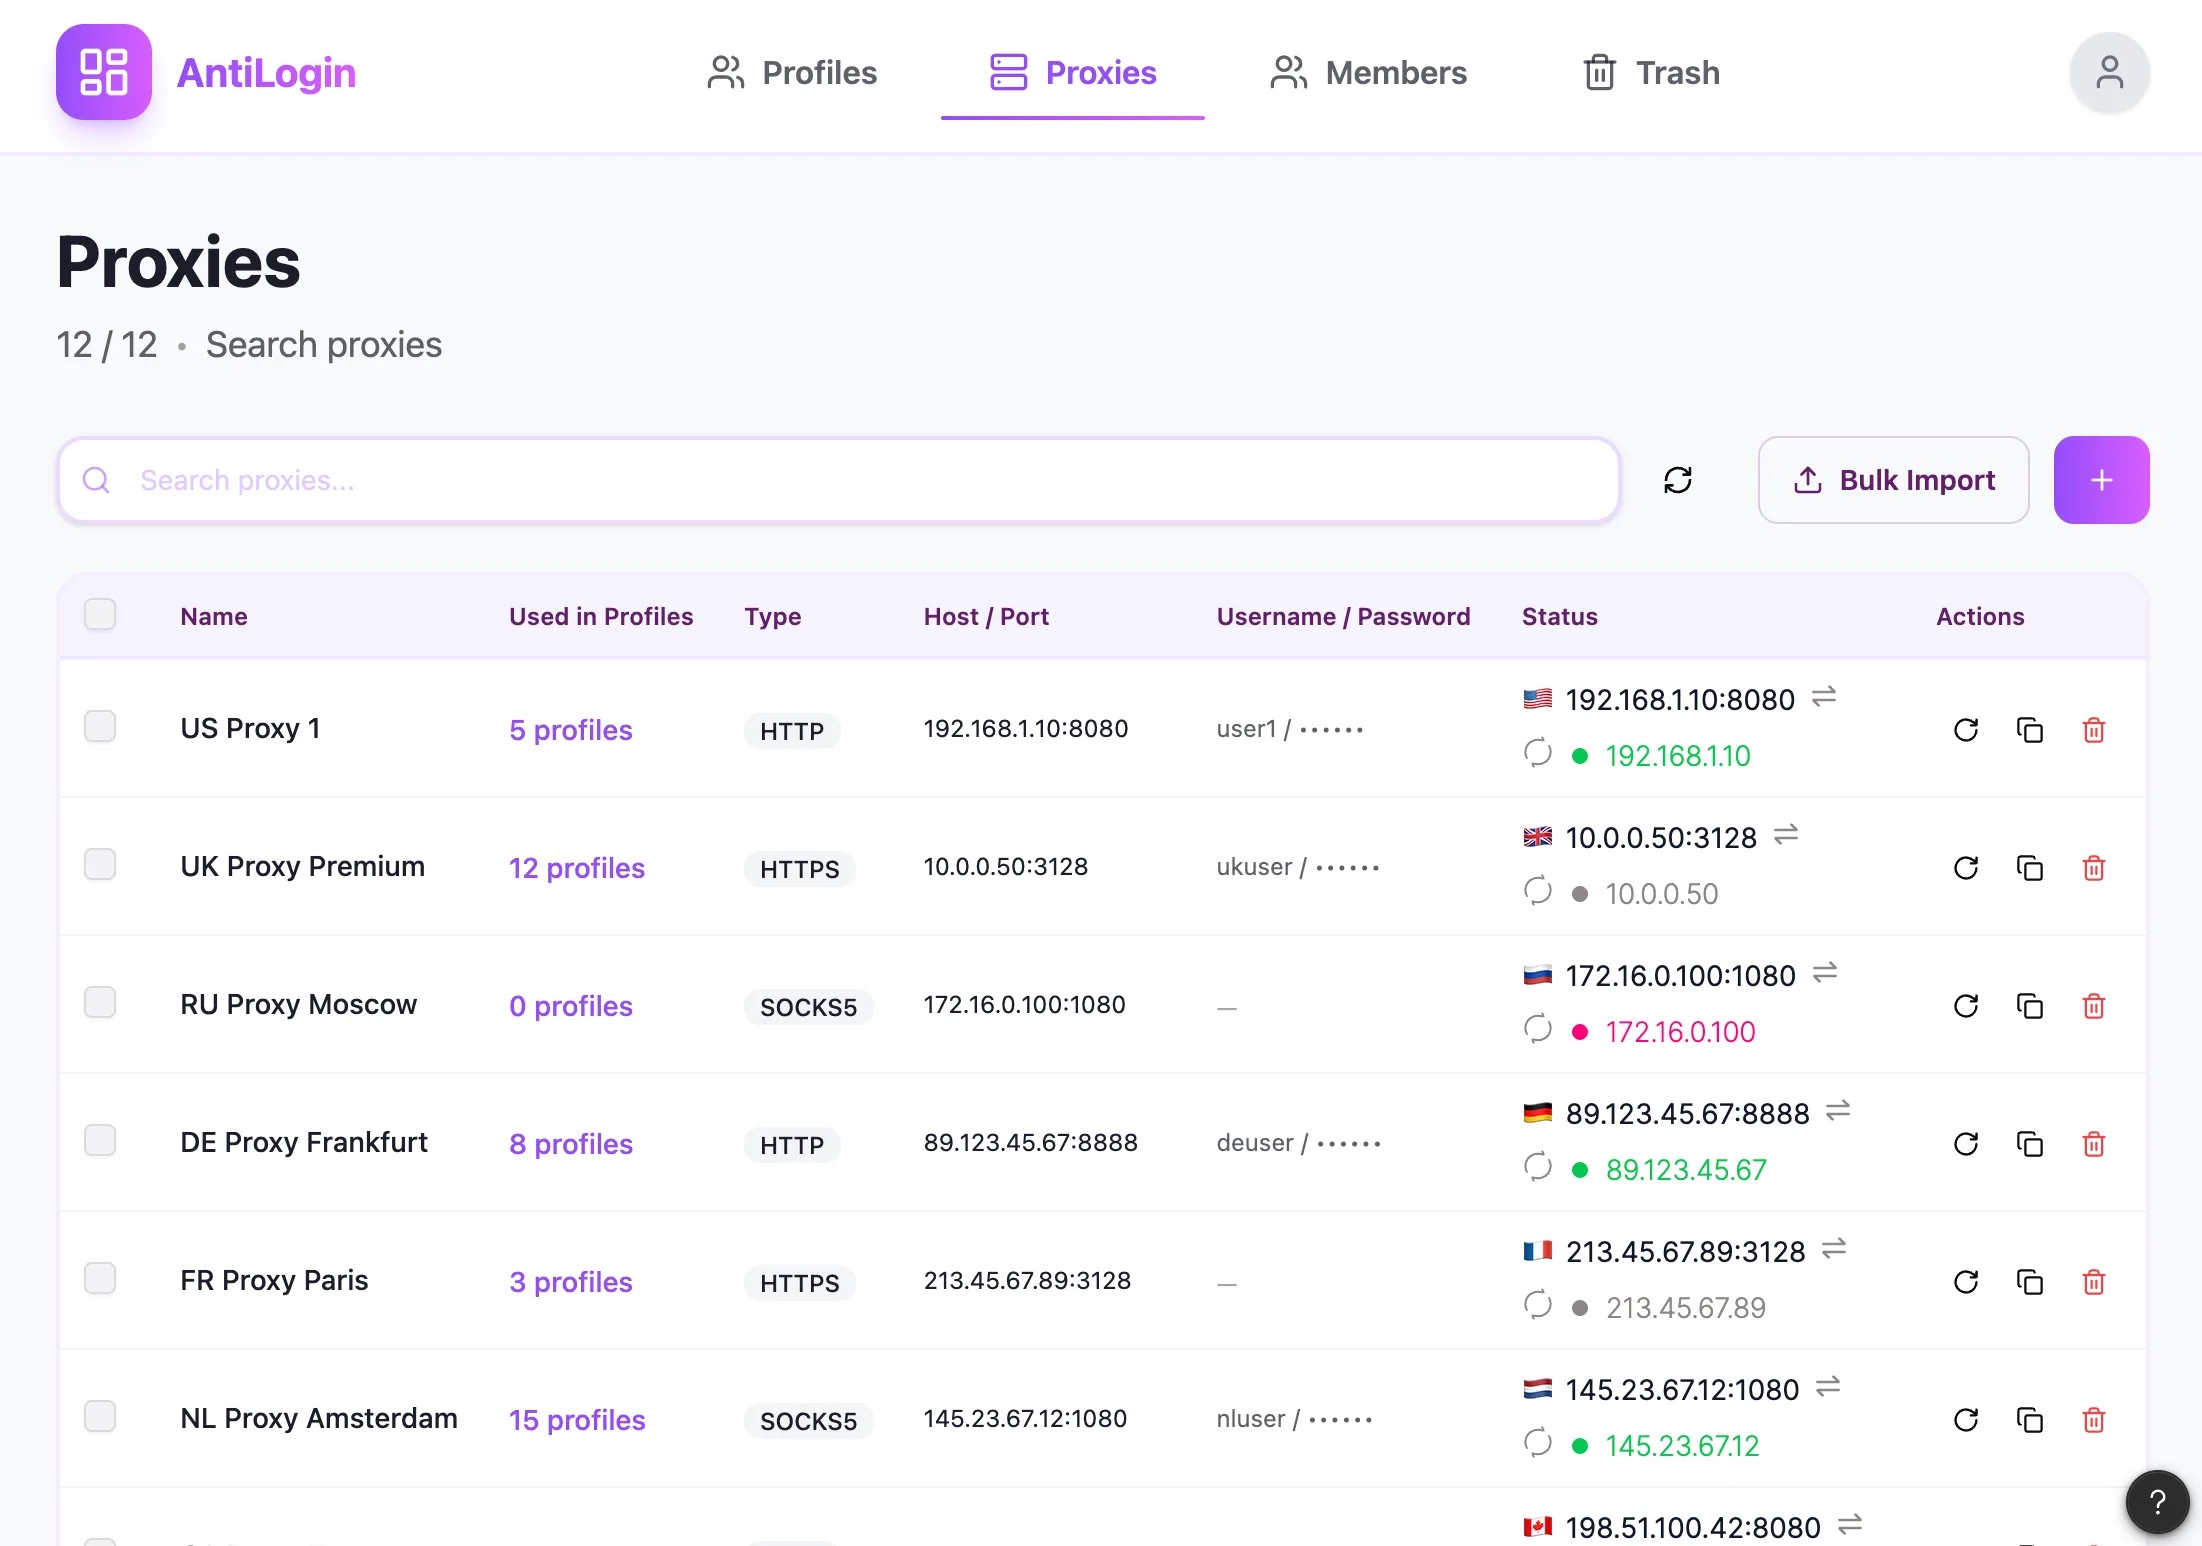Refresh the proxy list with sync icon
Viewport: 2202px width, 1546px height.
click(x=1677, y=480)
